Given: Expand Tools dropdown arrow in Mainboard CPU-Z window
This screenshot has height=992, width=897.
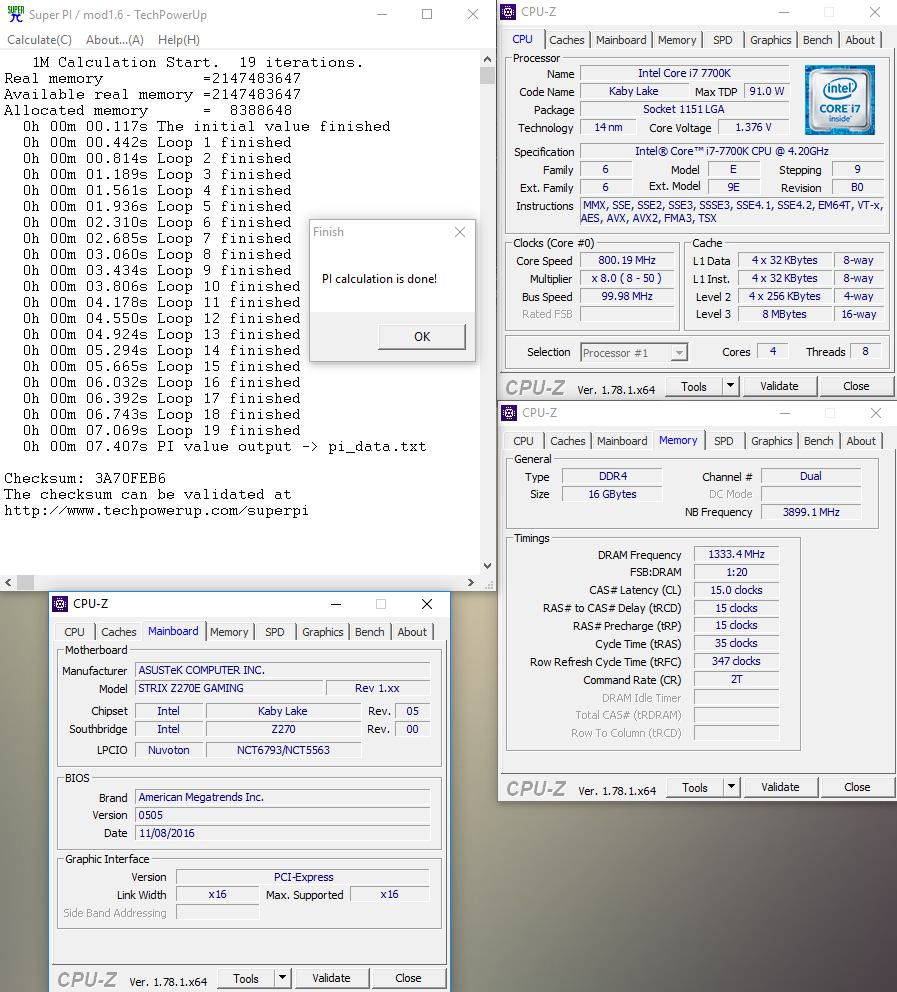Looking at the screenshot, I should click(283, 979).
